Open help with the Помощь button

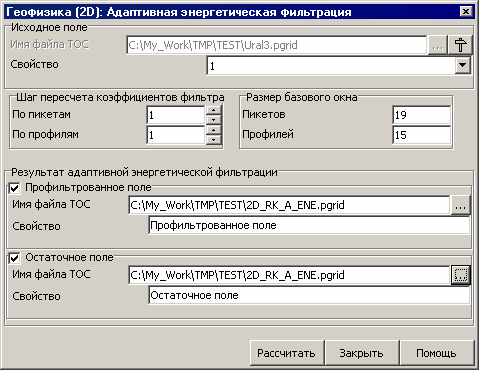click(x=437, y=353)
